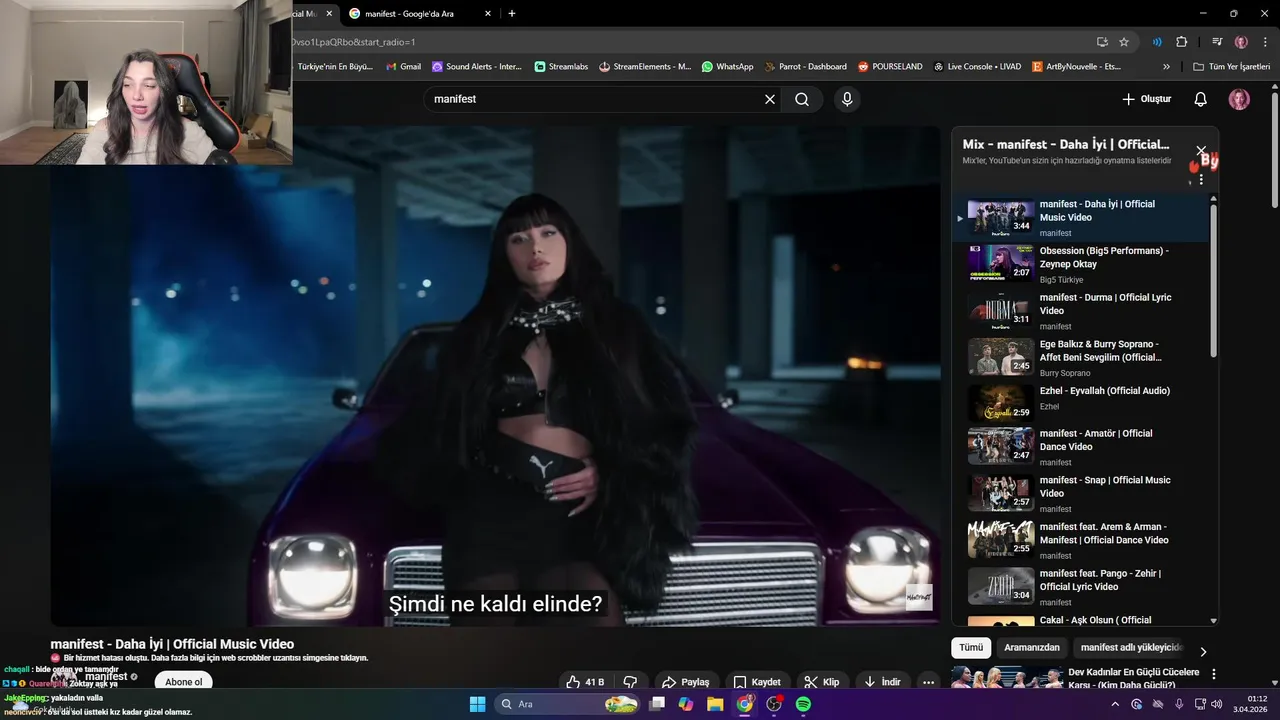Close the Mix playlist panel

[1201, 151]
